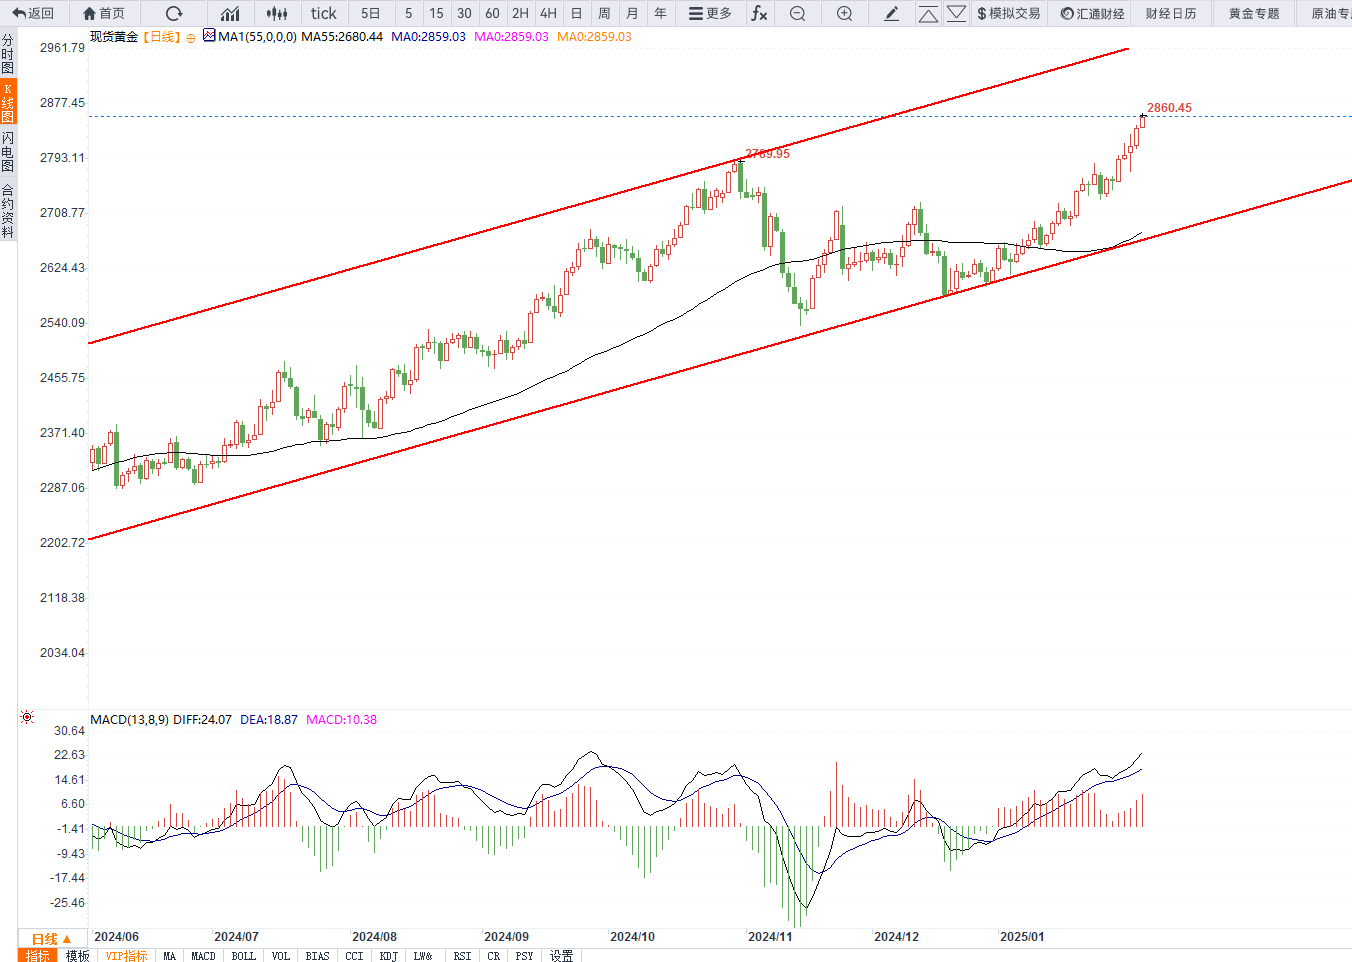This screenshot has height=962, width=1352.
Task: Click the magenta MACD:10.38 value
Action: (341, 720)
